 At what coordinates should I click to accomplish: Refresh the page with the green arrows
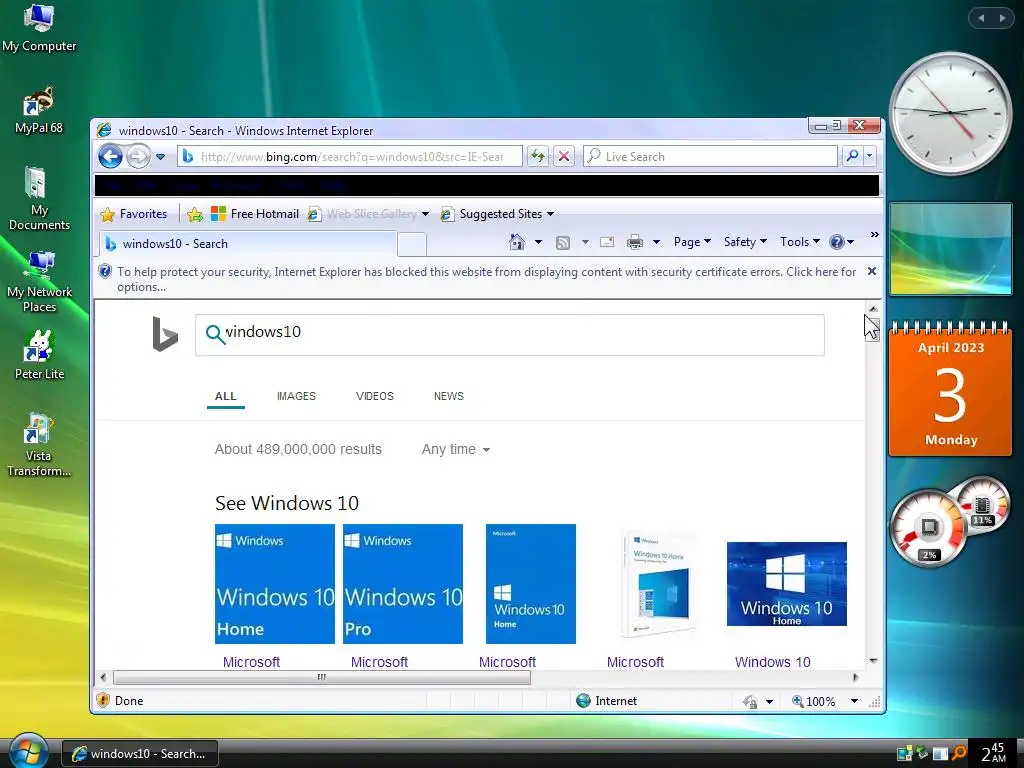(x=537, y=156)
